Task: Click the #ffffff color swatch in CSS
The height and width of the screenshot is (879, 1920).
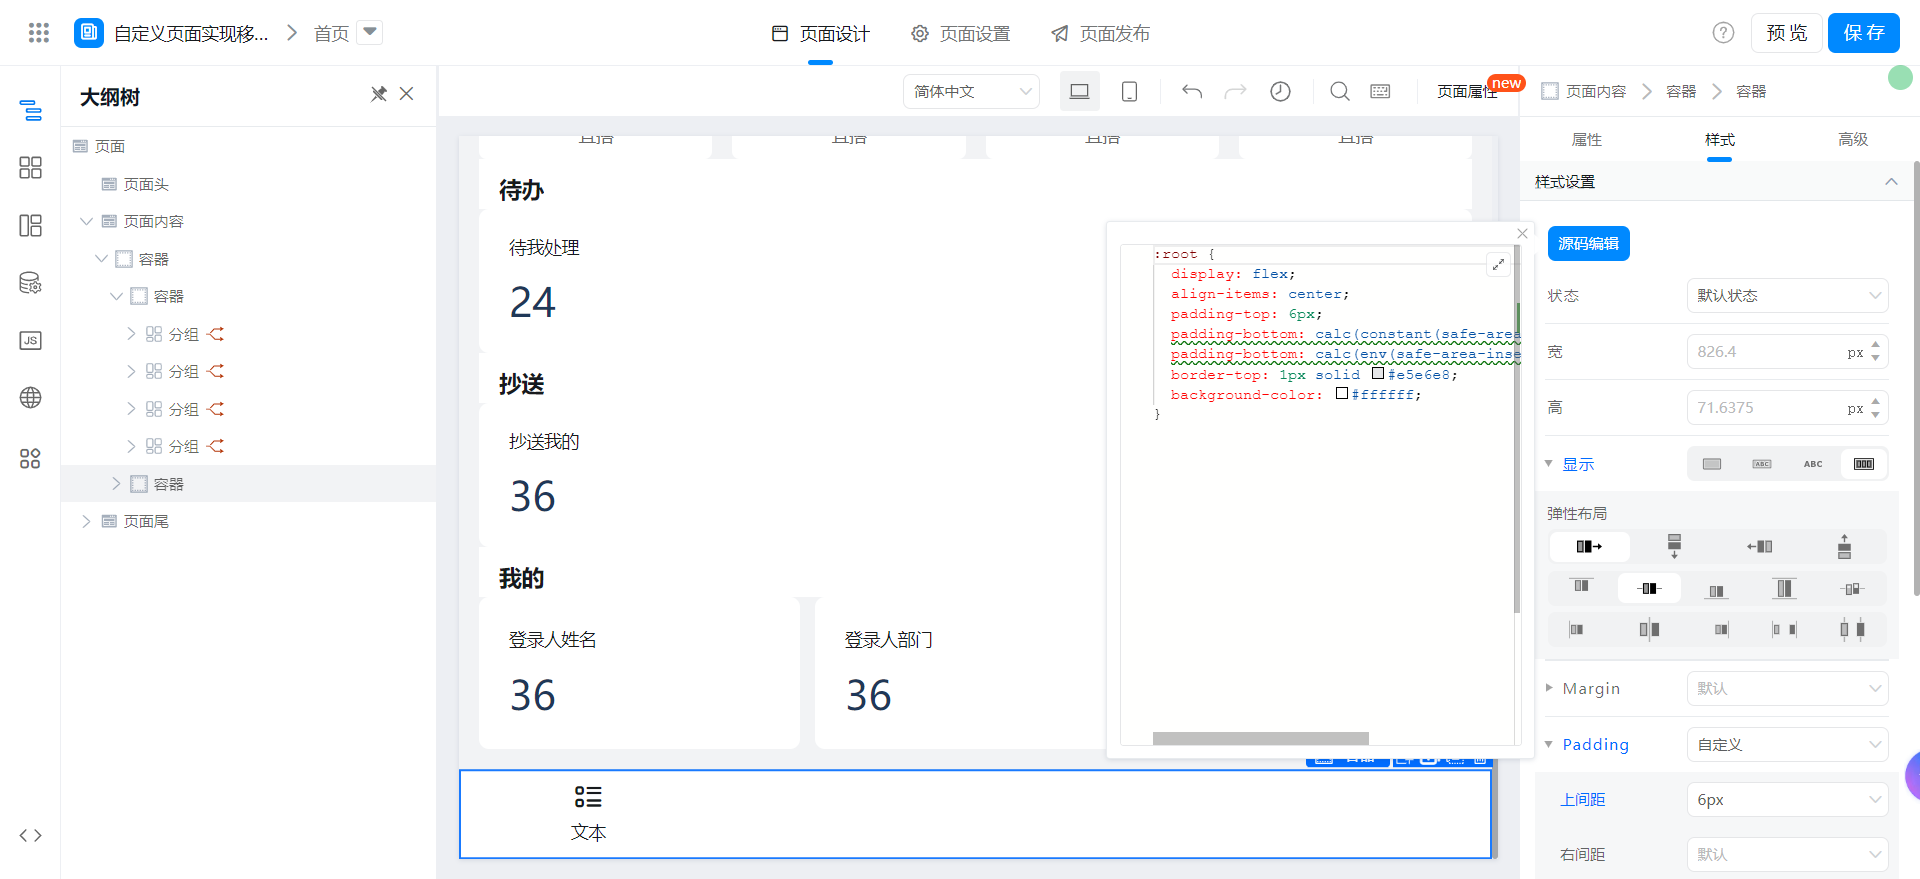Action: pos(1342,393)
